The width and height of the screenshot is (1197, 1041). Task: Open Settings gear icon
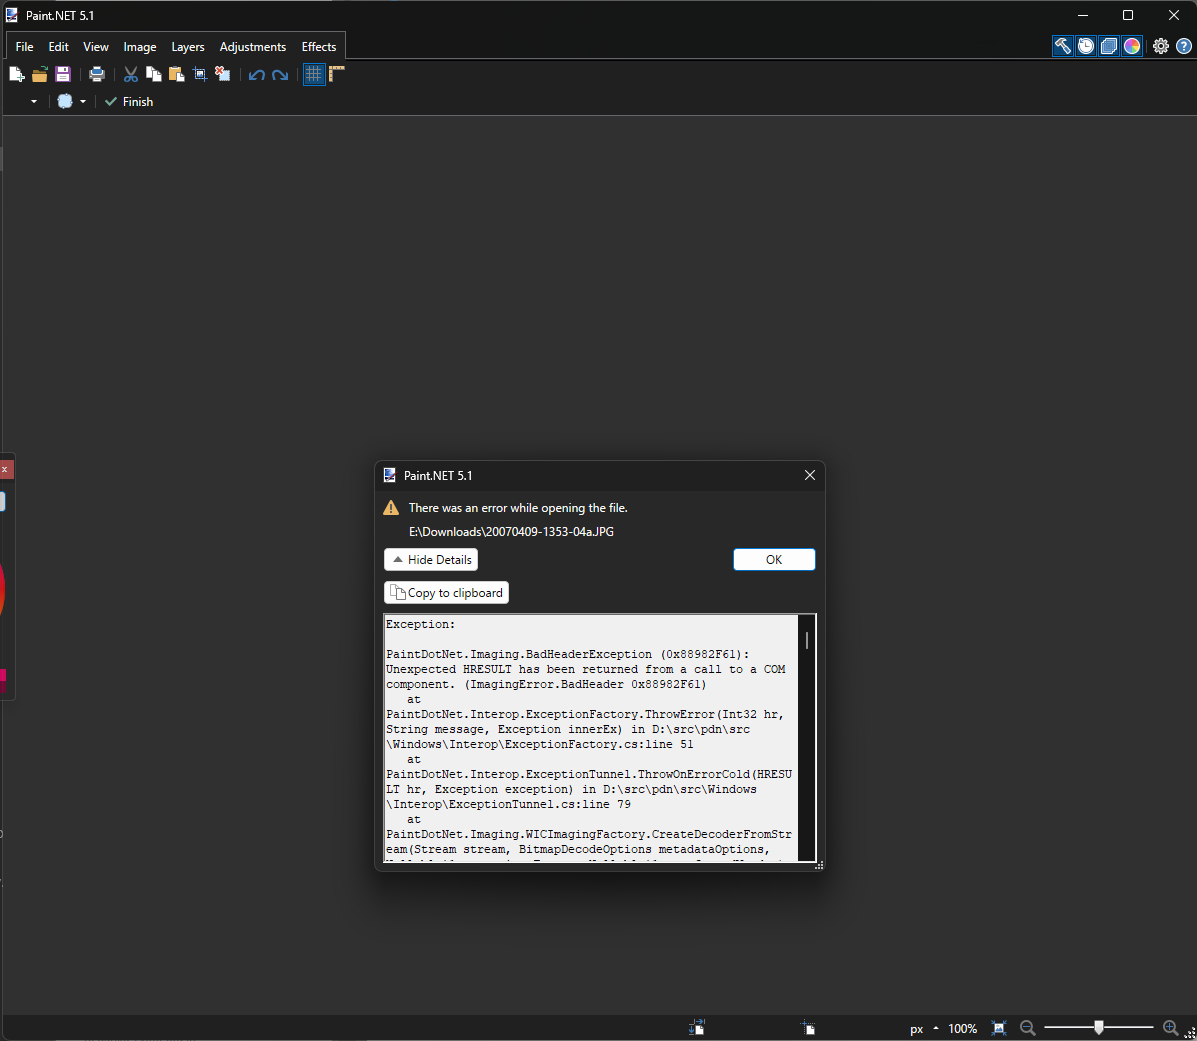[1160, 47]
